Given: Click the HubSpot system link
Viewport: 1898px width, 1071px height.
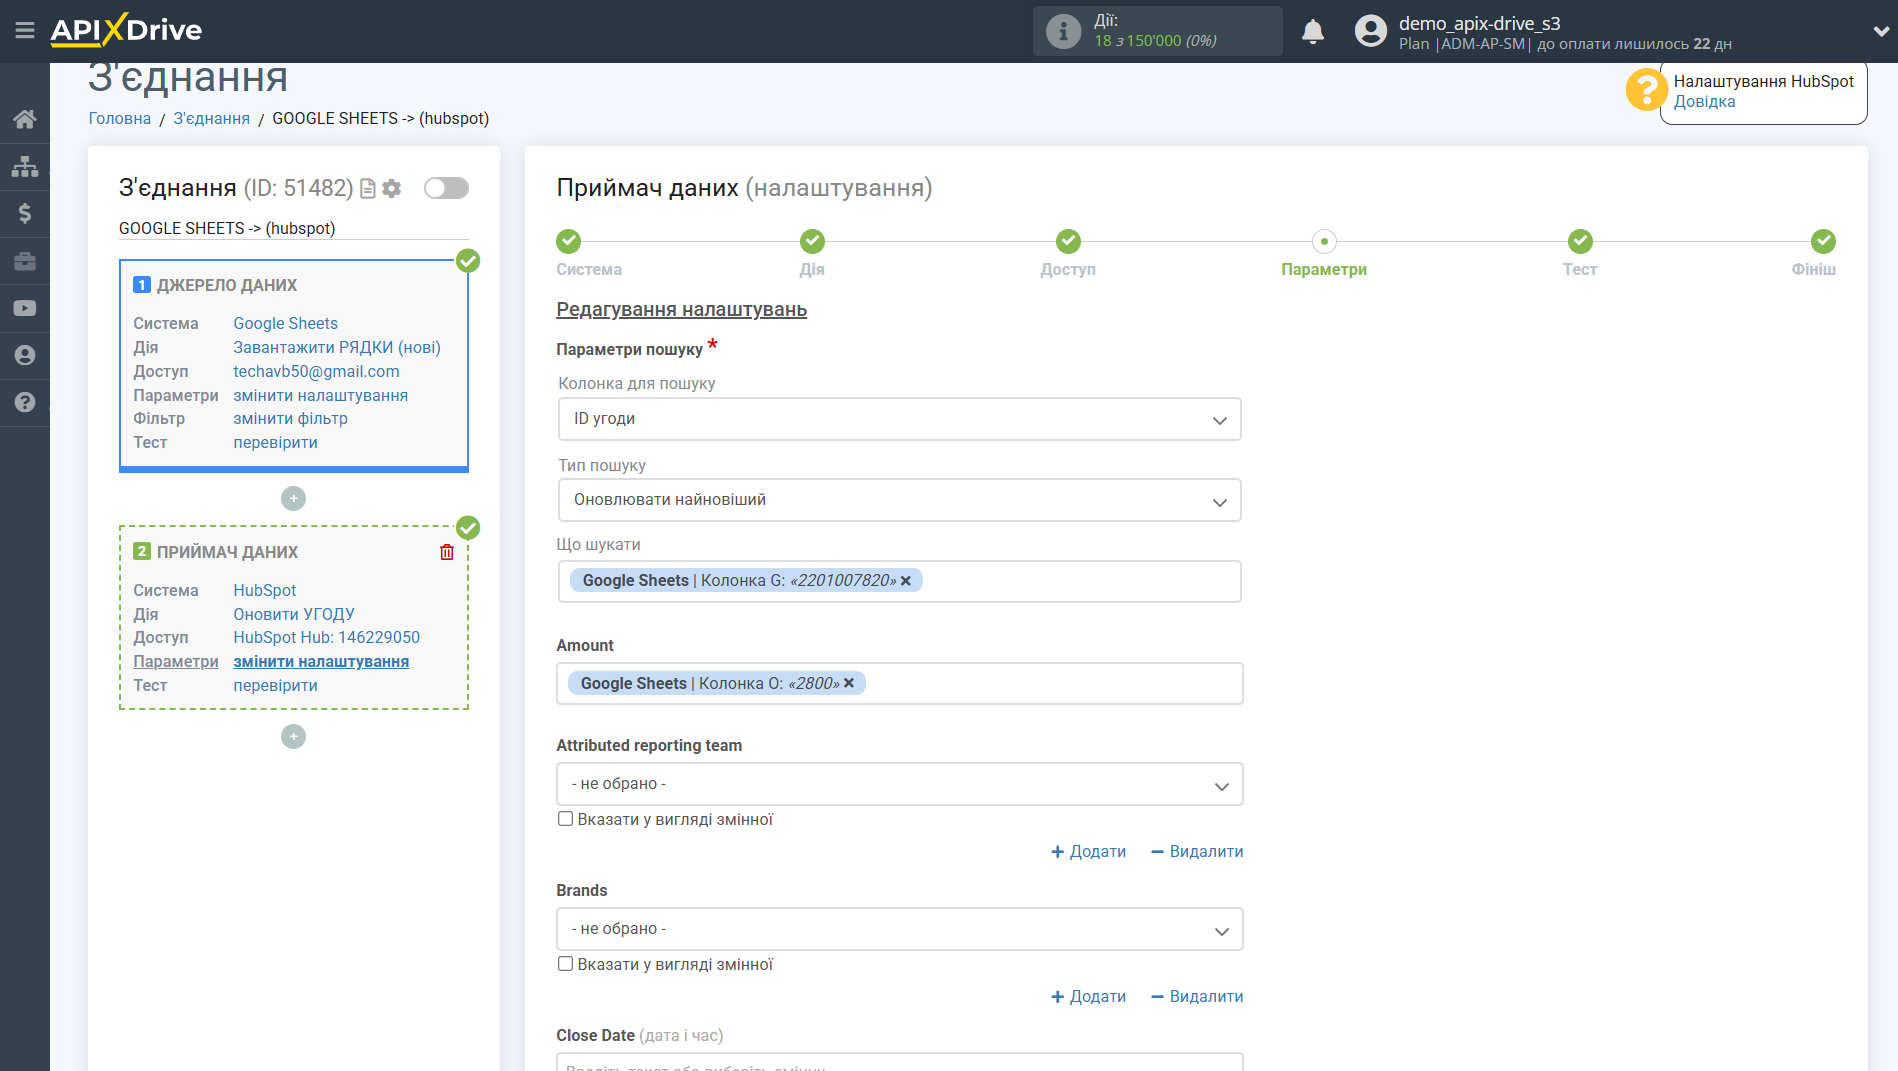Looking at the screenshot, I should pos(264,590).
